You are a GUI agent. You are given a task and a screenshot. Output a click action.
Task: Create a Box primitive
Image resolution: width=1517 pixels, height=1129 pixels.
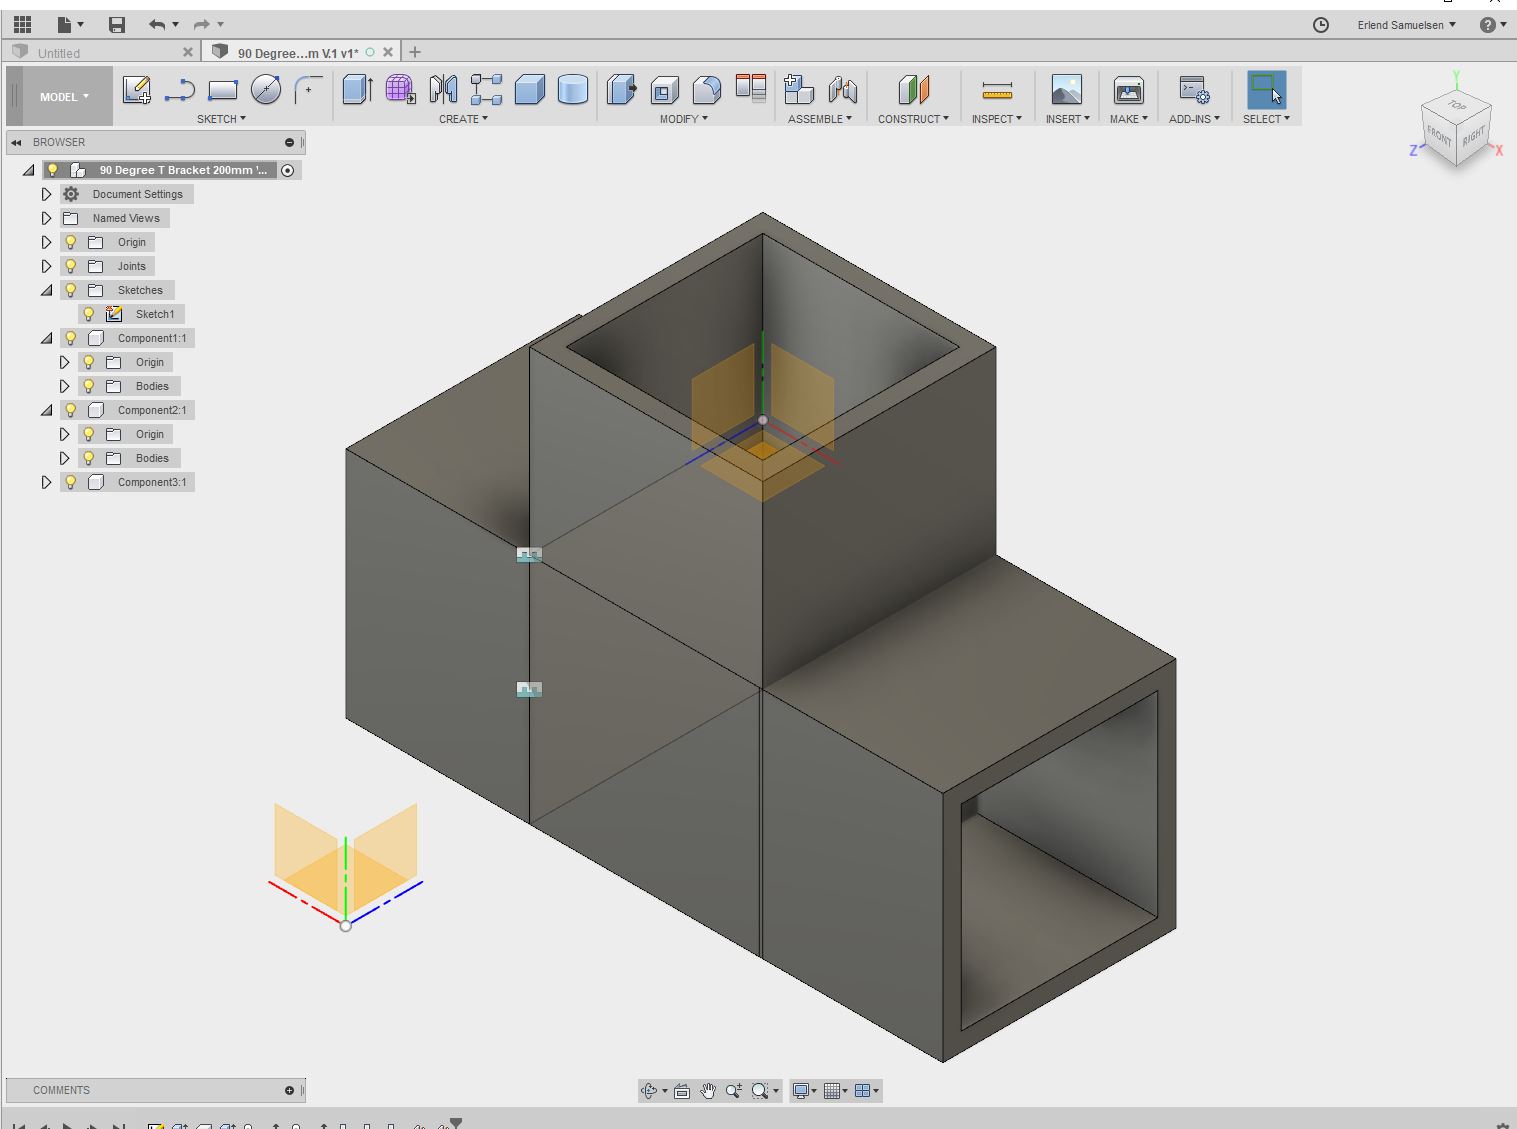529,90
